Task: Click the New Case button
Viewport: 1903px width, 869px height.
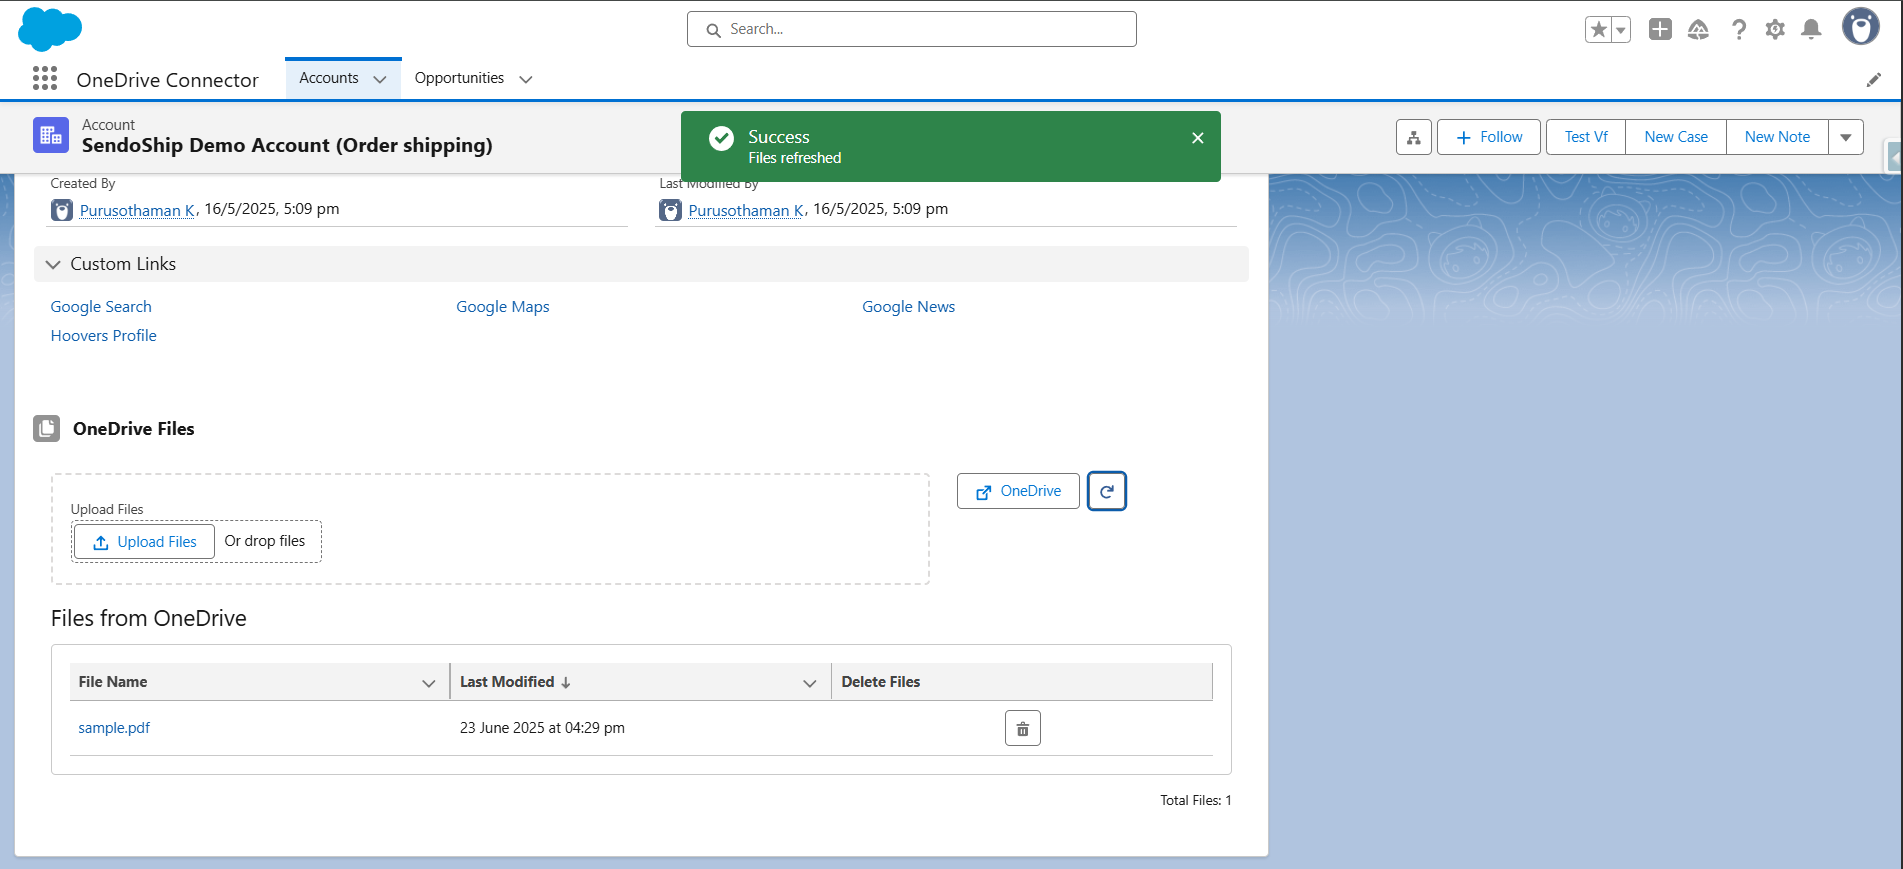Action: click(1676, 137)
